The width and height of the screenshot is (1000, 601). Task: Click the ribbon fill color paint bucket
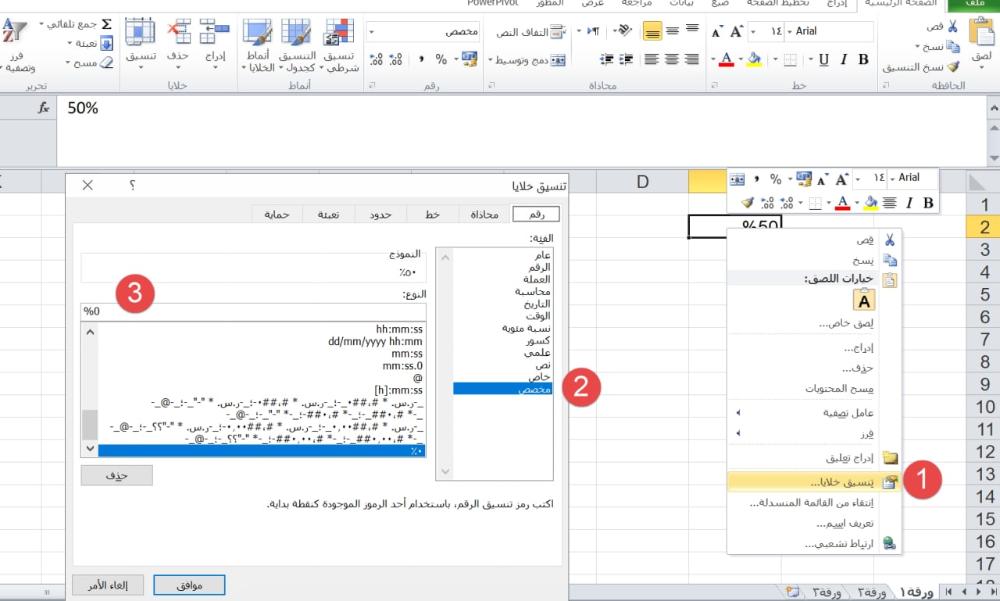(754, 60)
